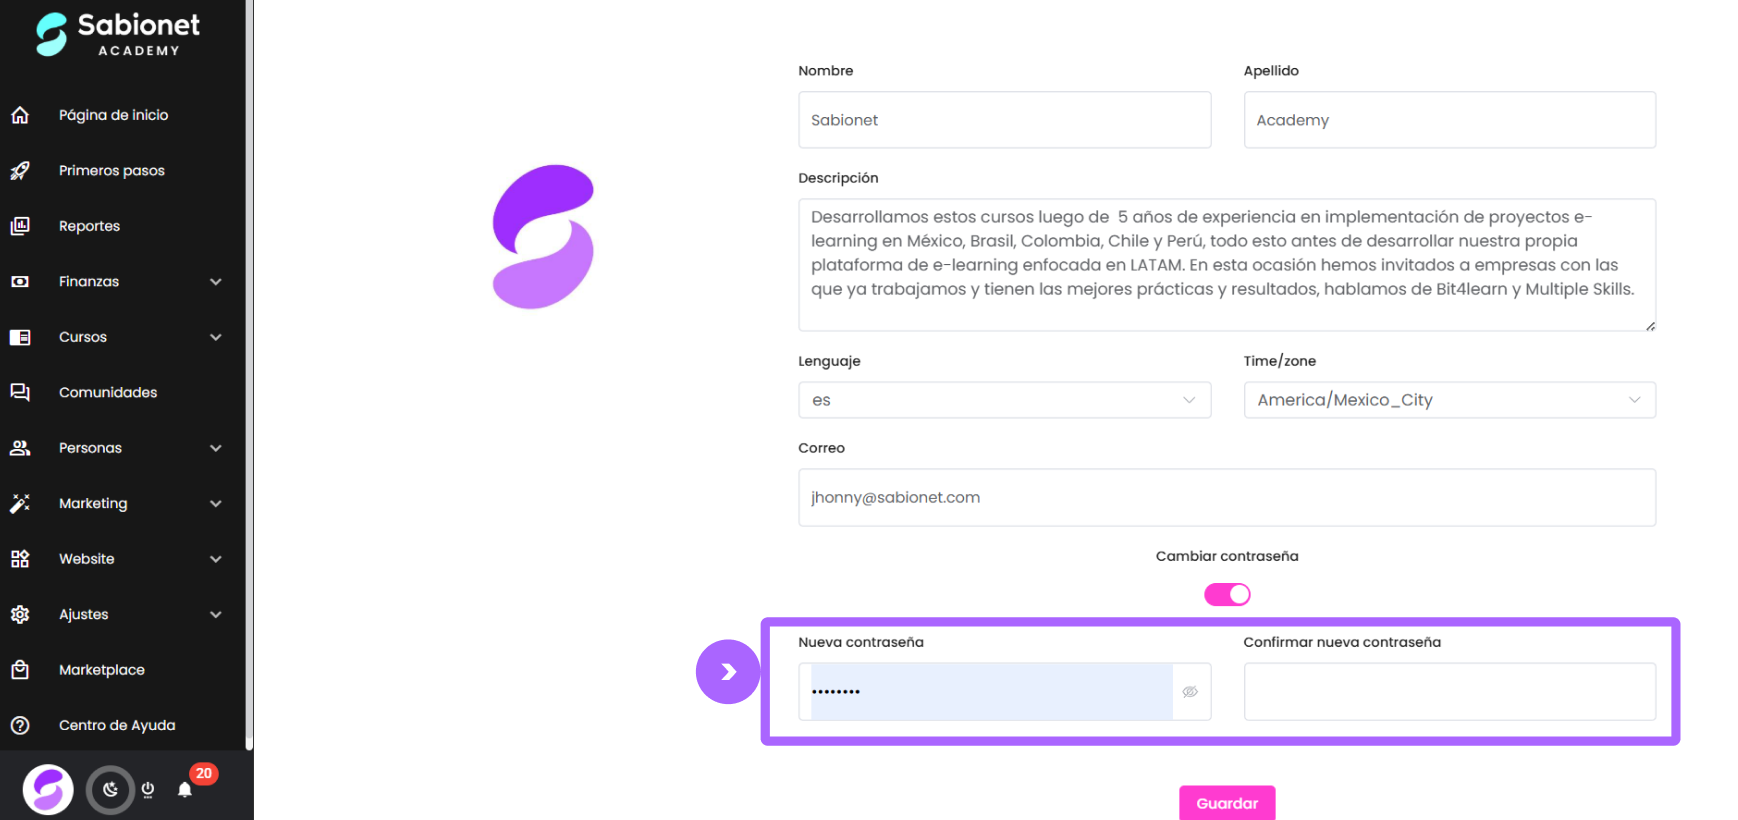1738x820 pixels.
Task: Open Reportes via its chart icon
Action: pyautogui.click(x=20, y=226)
